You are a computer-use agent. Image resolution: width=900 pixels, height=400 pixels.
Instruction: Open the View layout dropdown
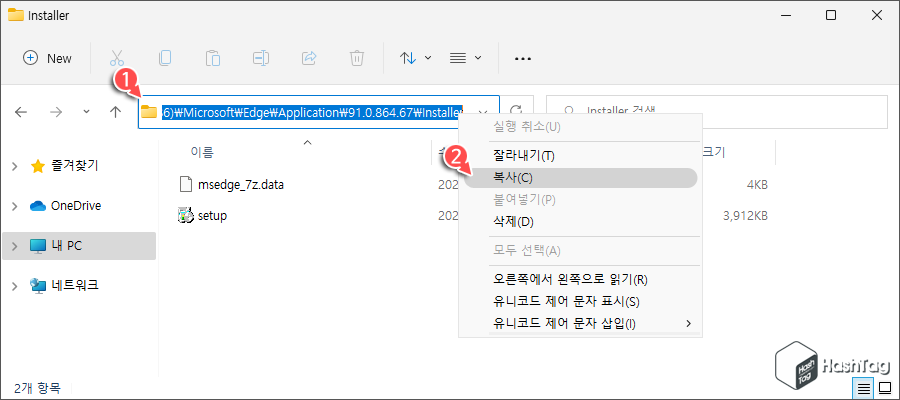pyautogui.click(x=465, y=58)
